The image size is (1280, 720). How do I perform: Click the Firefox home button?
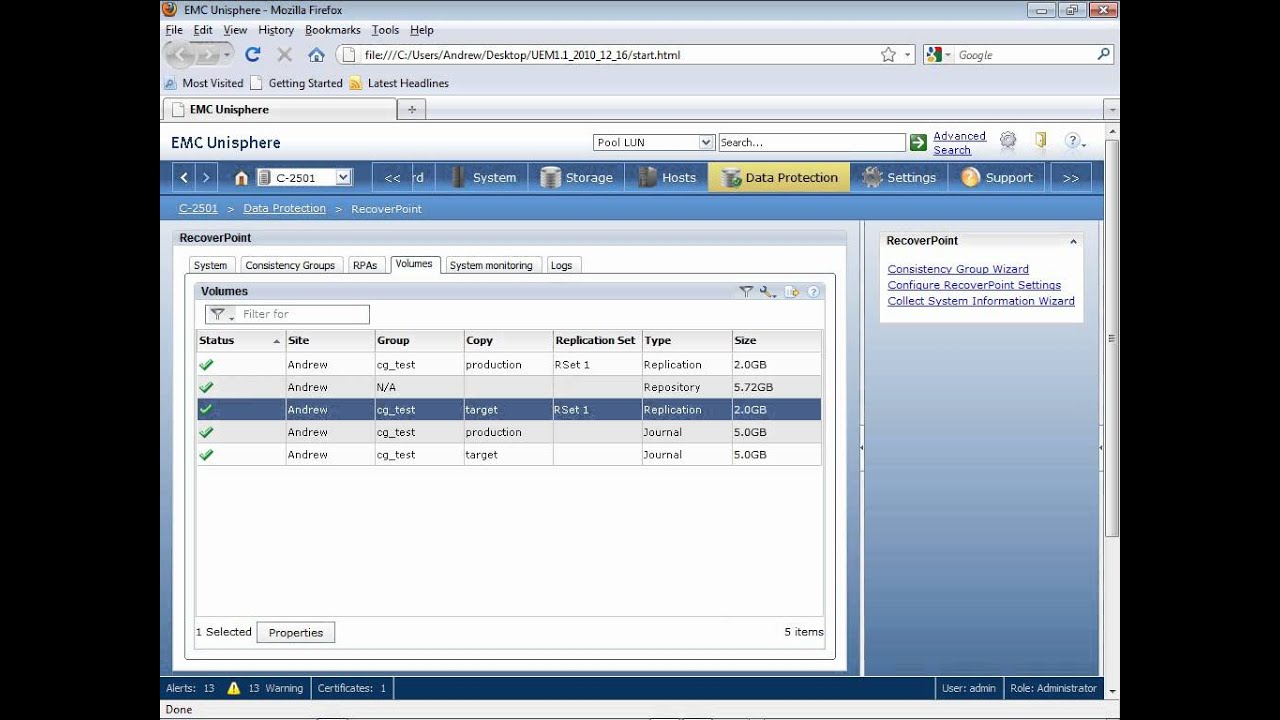click(x=317, y=54)
